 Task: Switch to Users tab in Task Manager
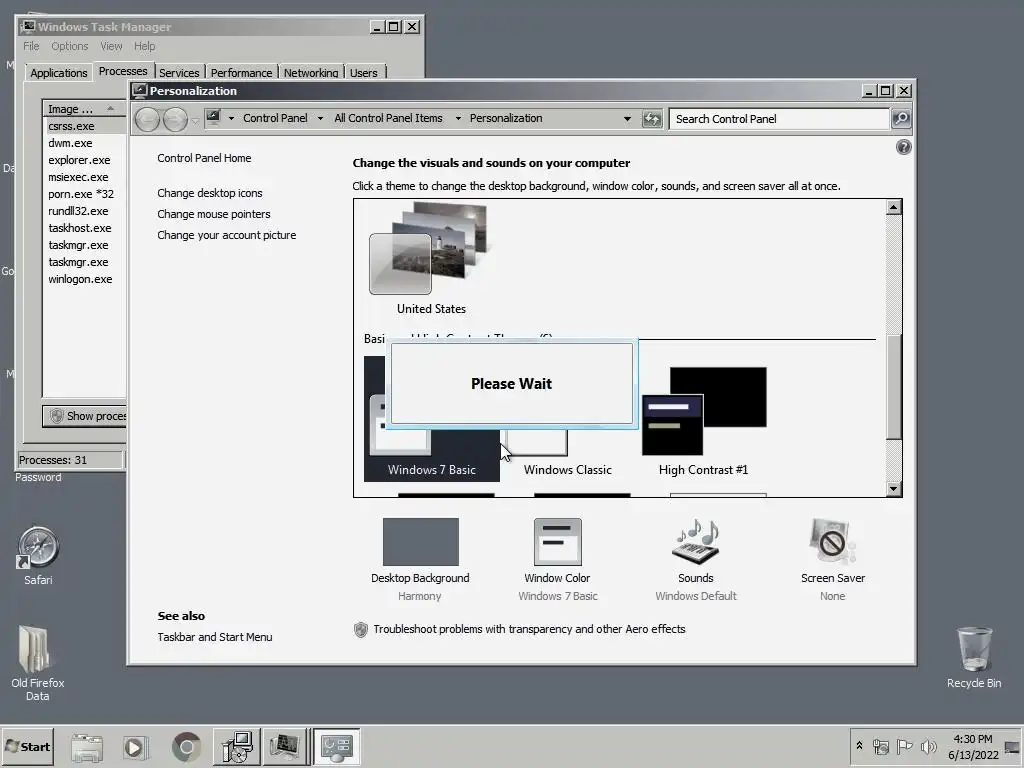click(x=364, y=72)
